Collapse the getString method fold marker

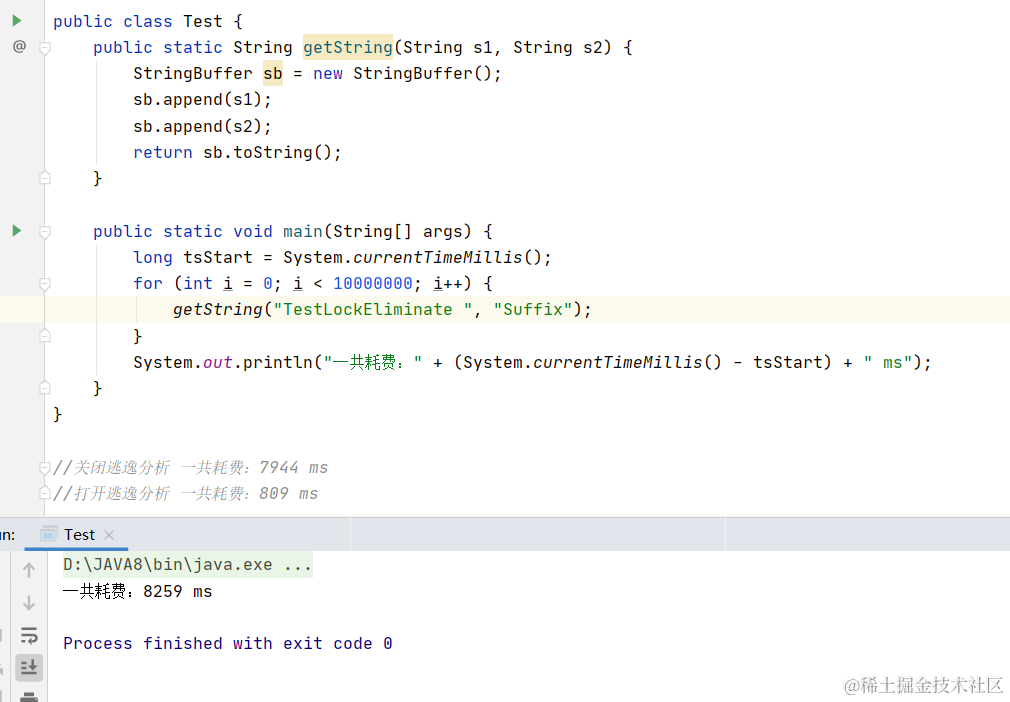click(x=45, y=48)
